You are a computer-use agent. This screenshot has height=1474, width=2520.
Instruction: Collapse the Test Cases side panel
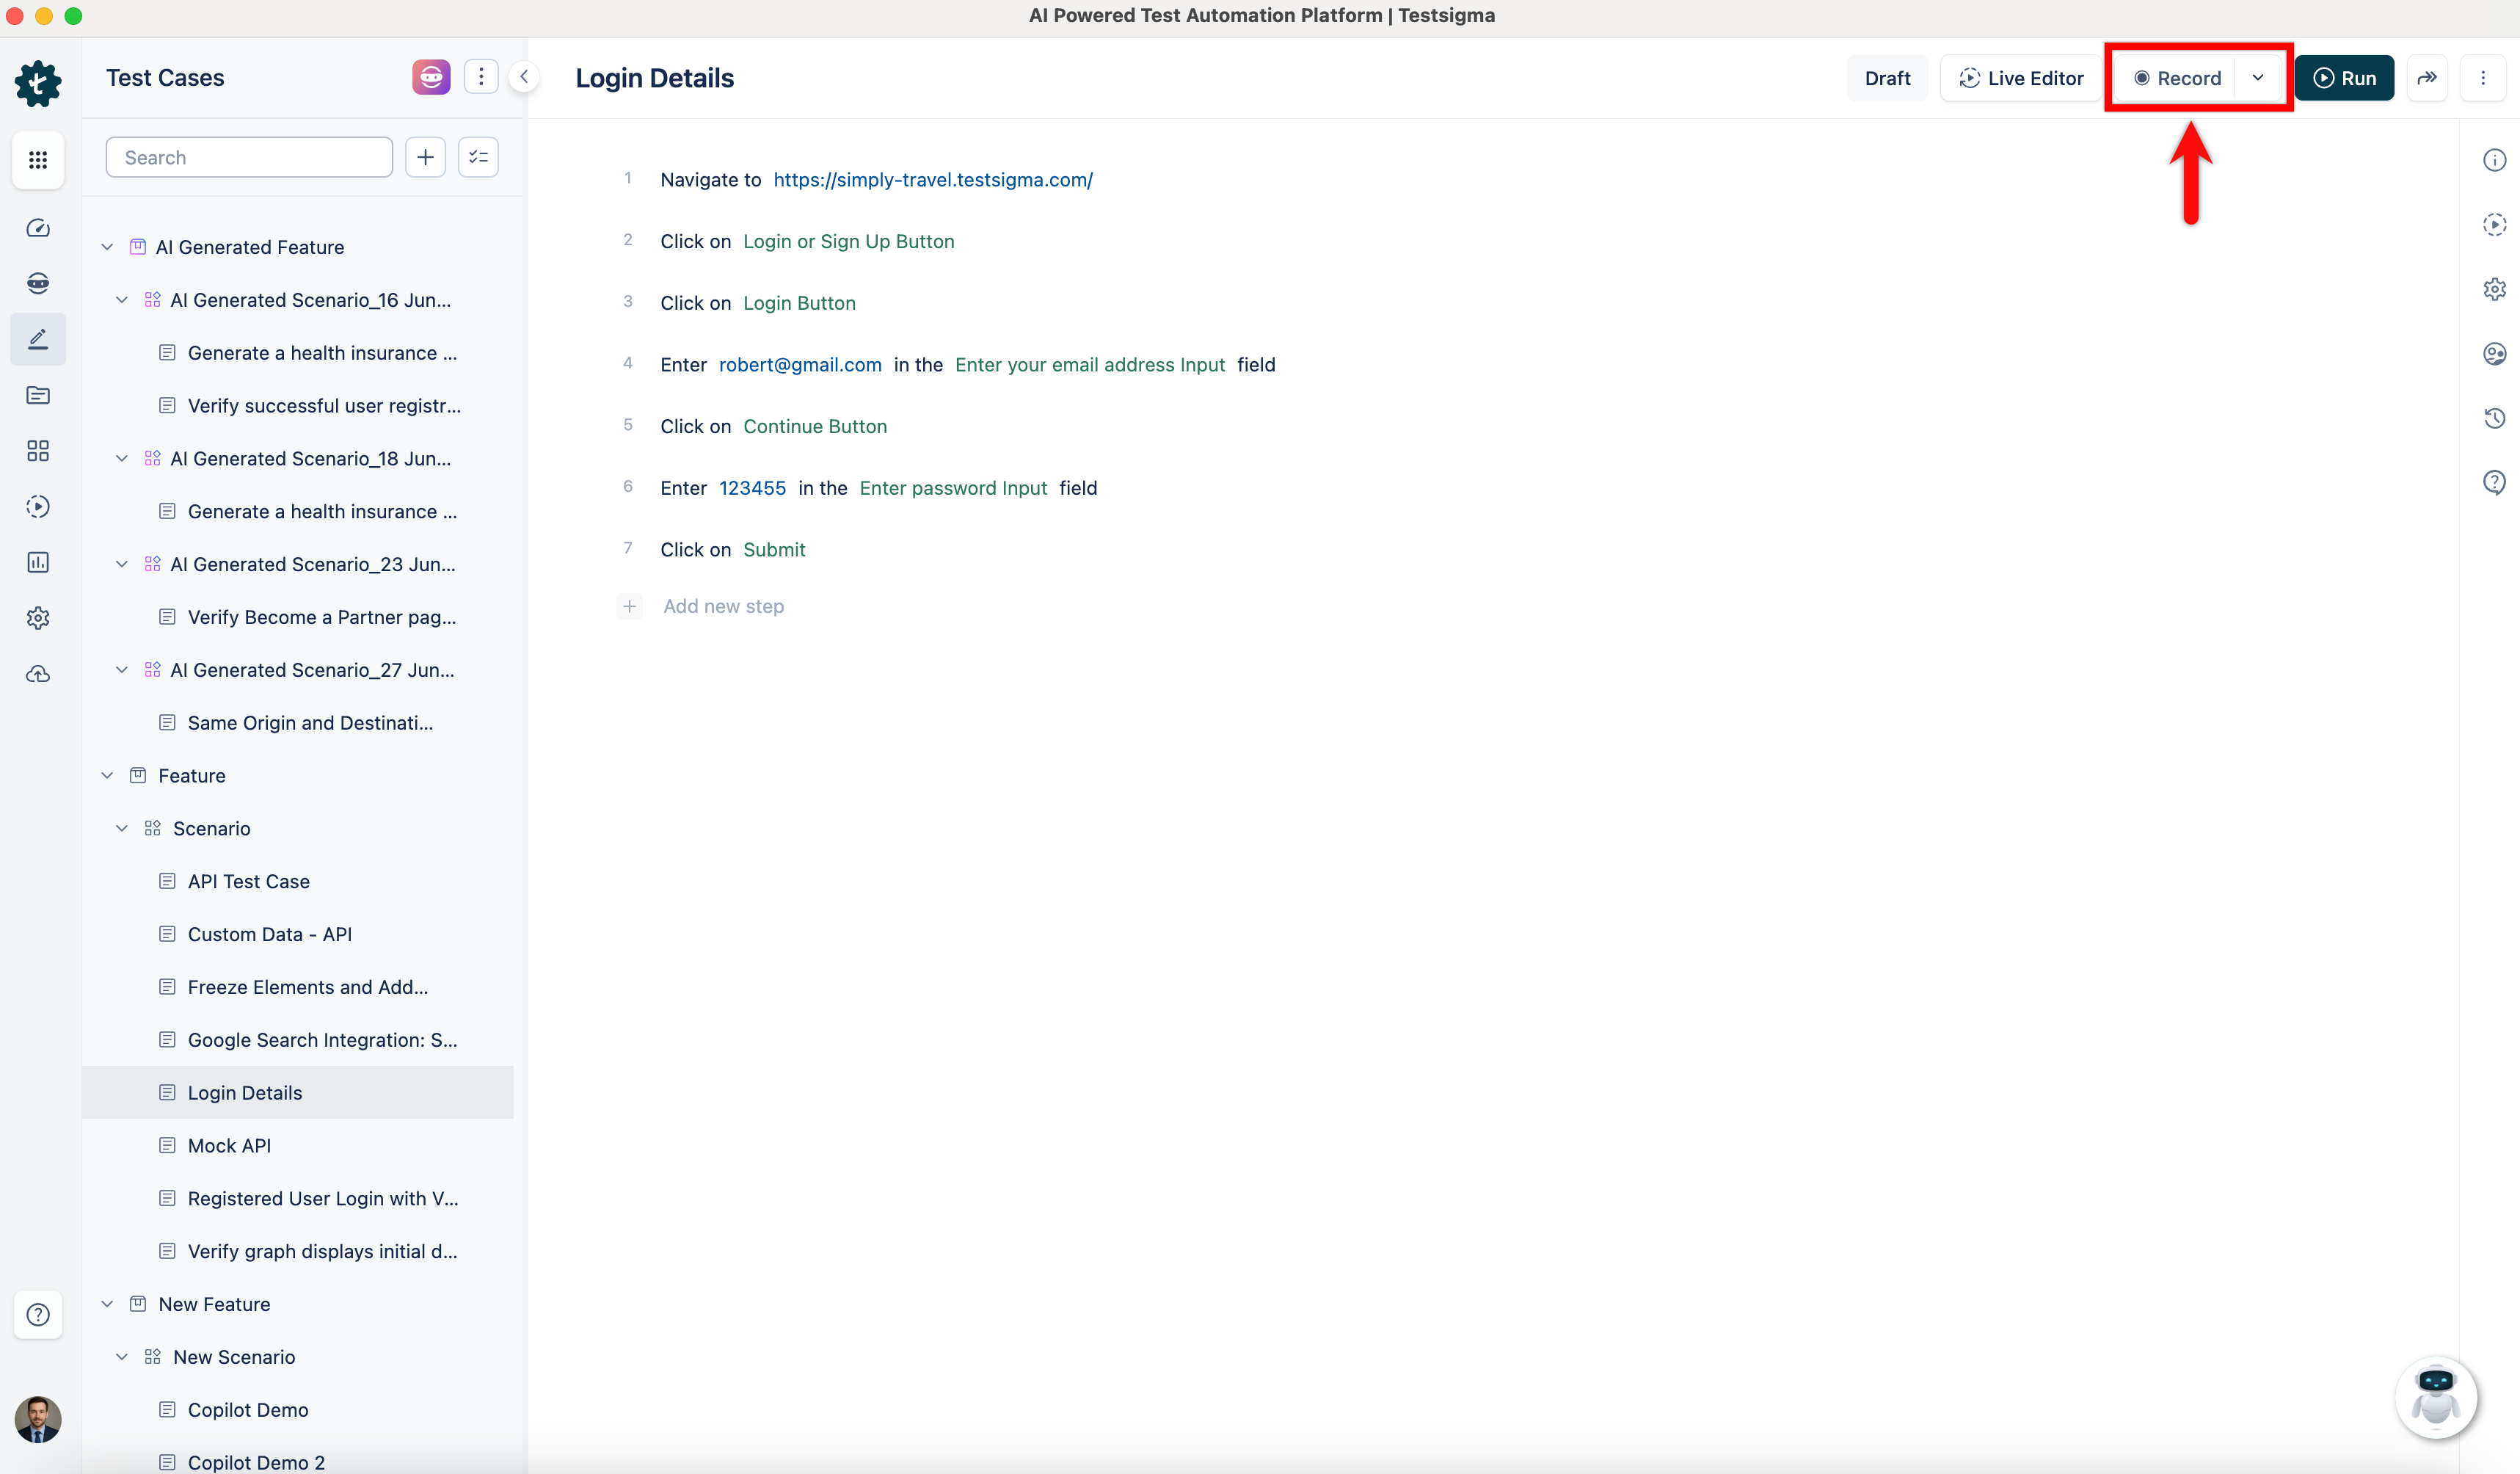coord(523,77)
